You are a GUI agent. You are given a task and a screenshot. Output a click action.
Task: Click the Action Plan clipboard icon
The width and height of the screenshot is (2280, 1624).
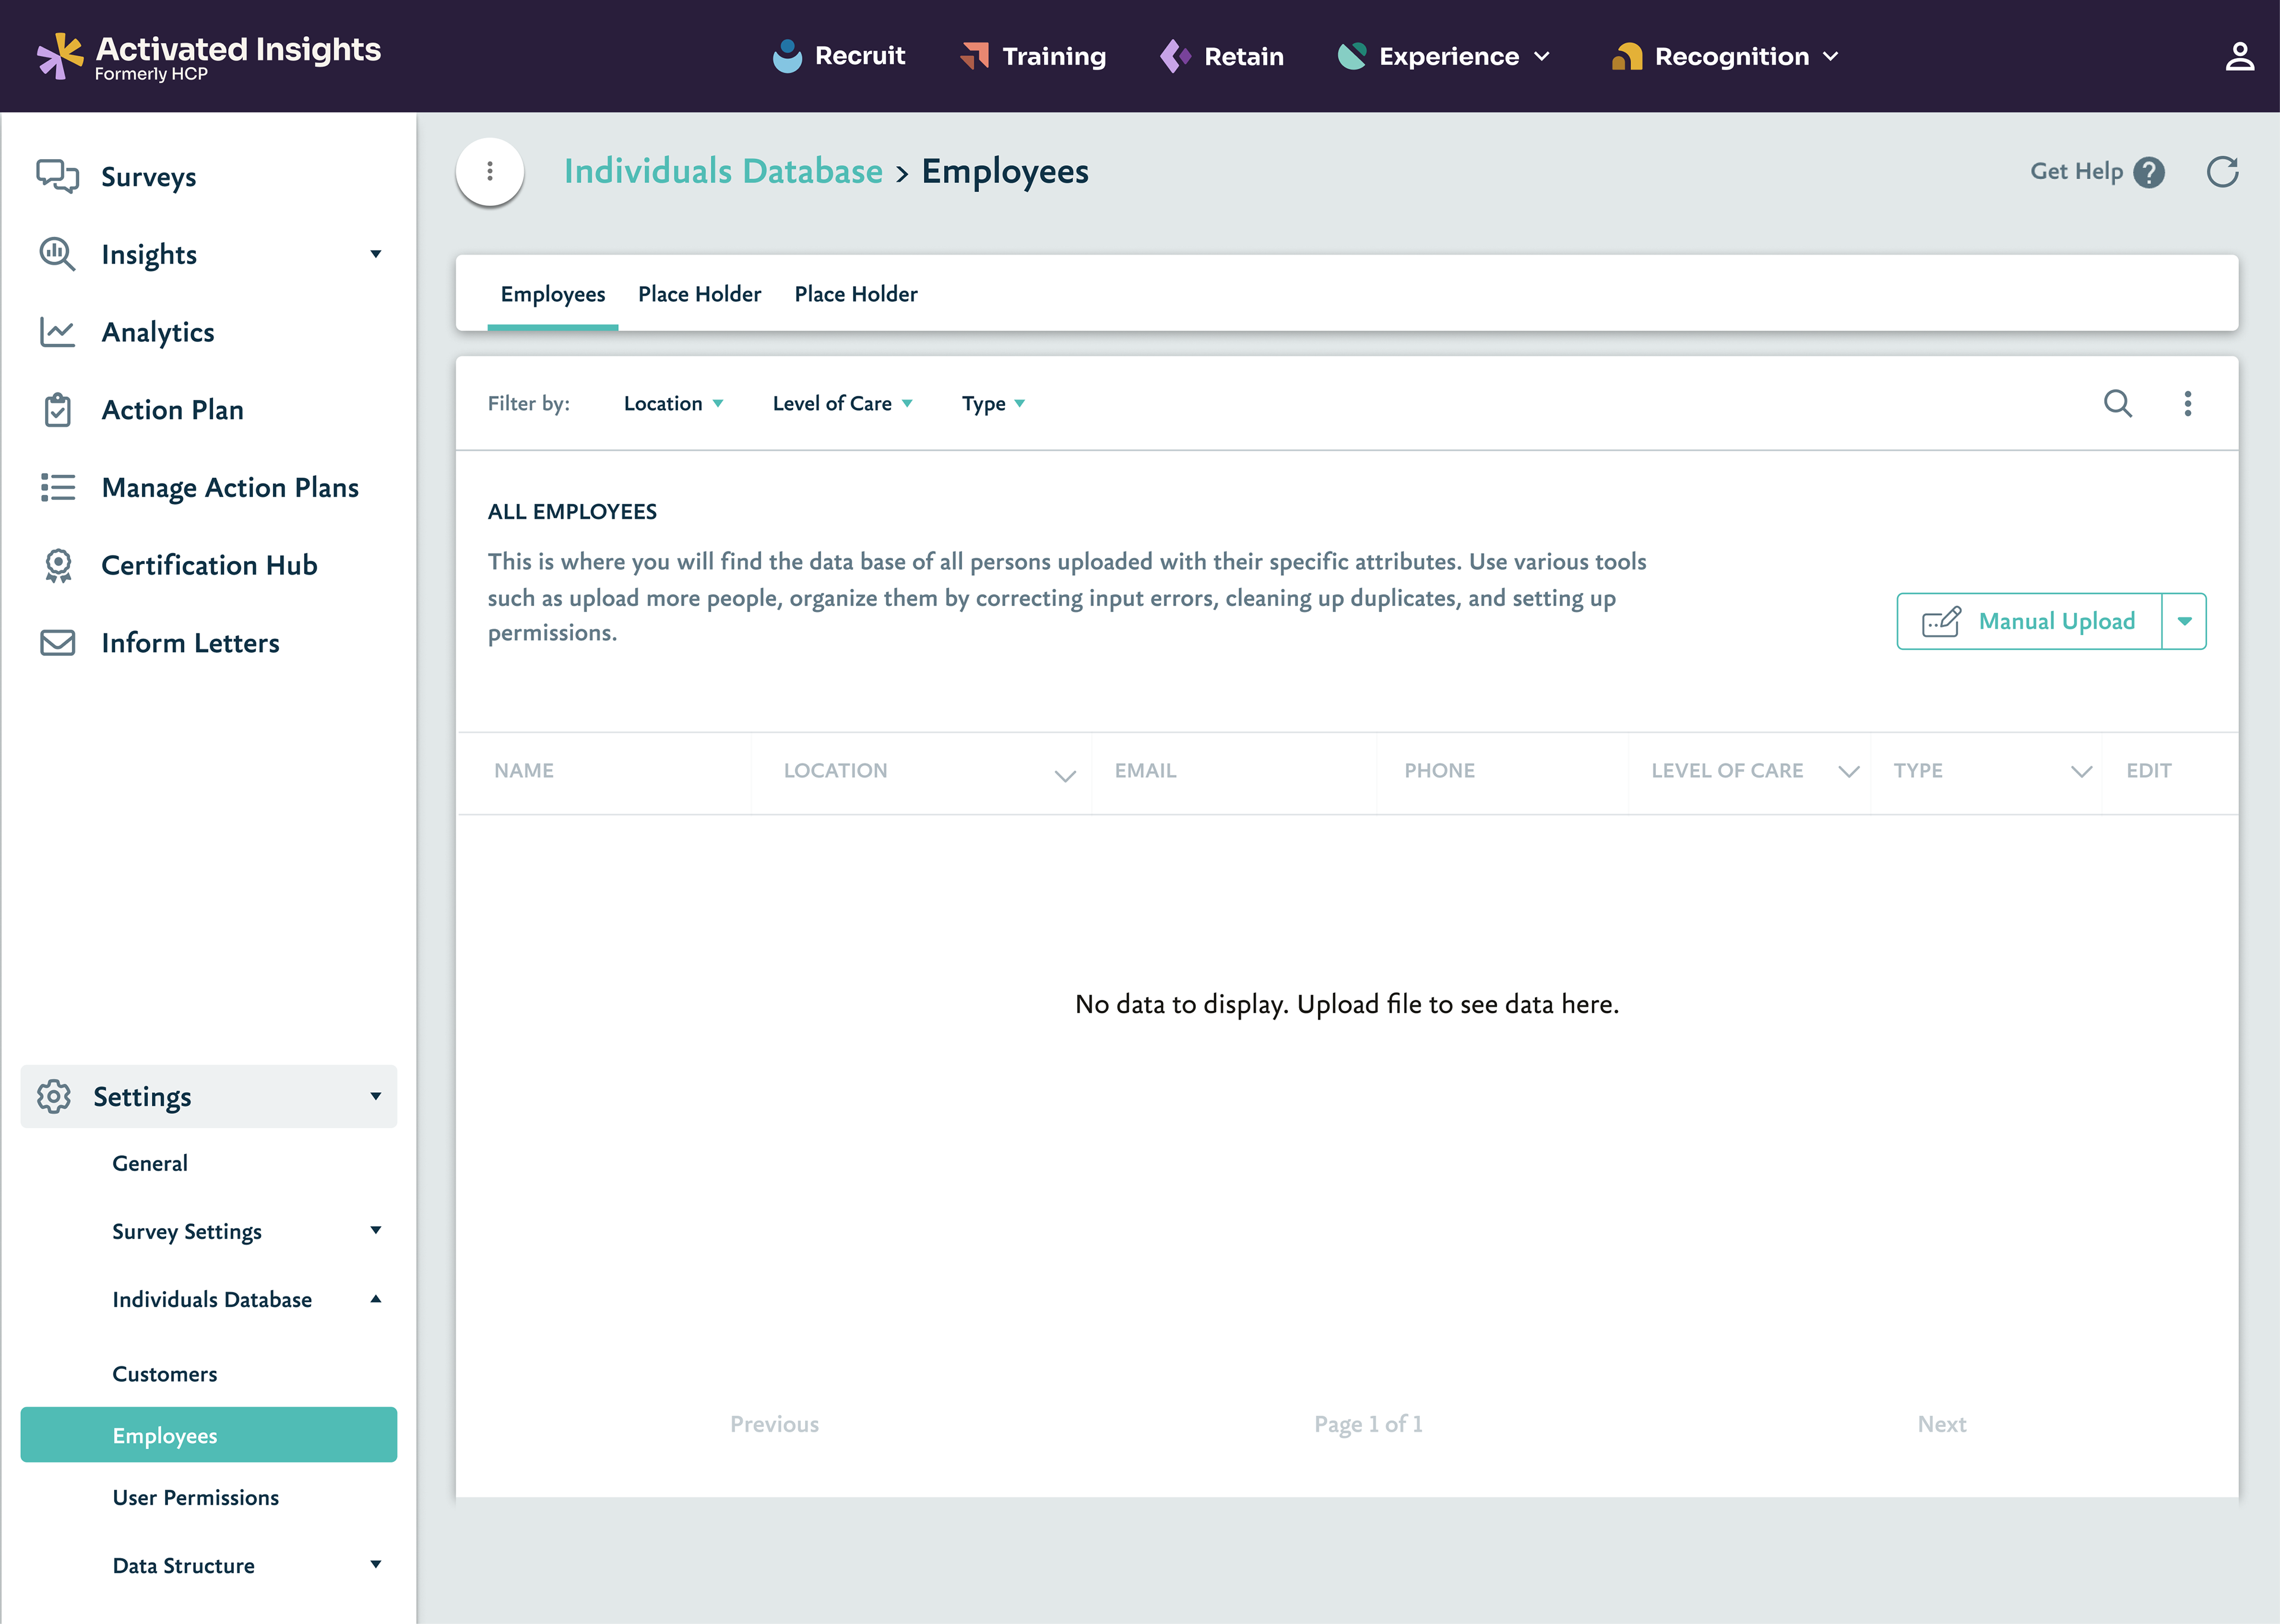pyautogui.click(x=58, y=410)
